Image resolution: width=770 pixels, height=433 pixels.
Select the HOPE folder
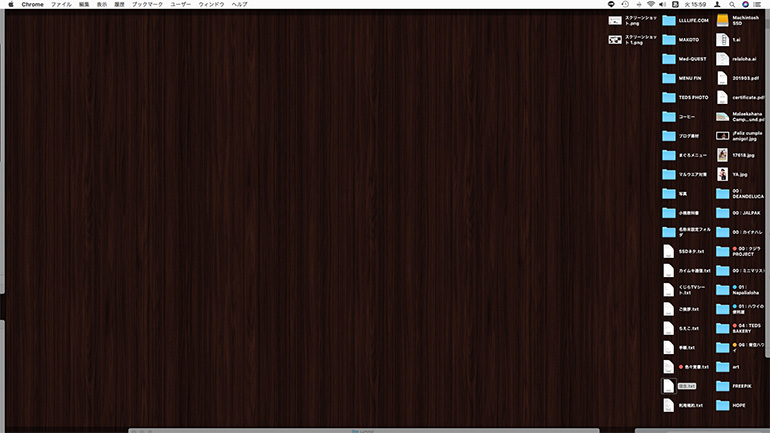coord(722,405)
